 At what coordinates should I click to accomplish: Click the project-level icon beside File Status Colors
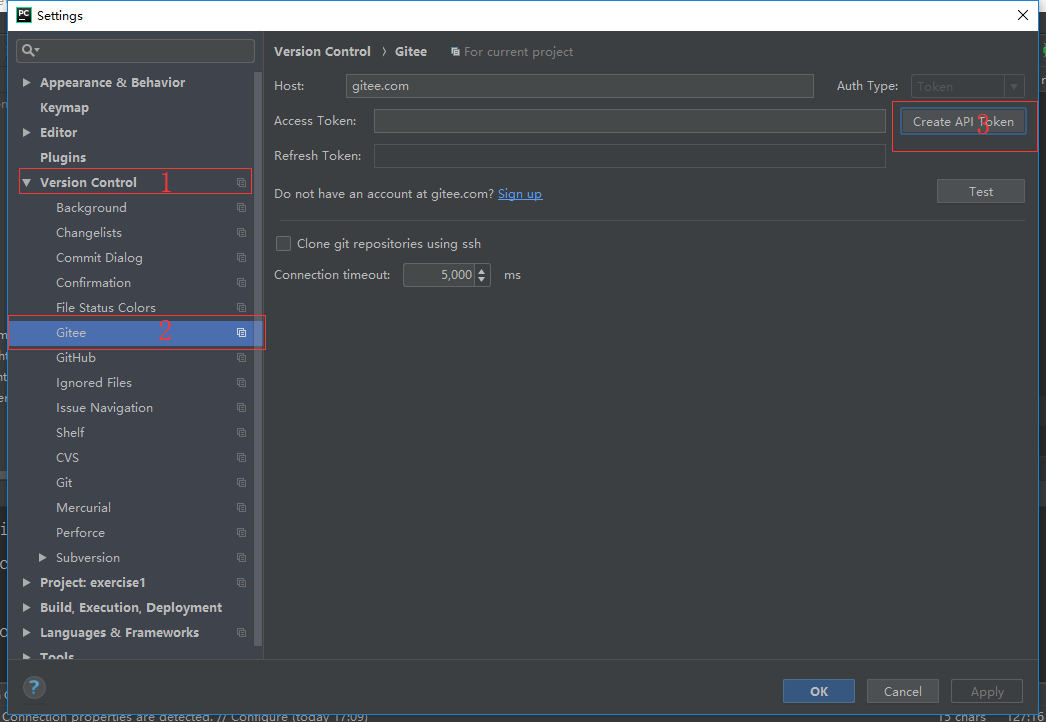(x=241, y=308)
